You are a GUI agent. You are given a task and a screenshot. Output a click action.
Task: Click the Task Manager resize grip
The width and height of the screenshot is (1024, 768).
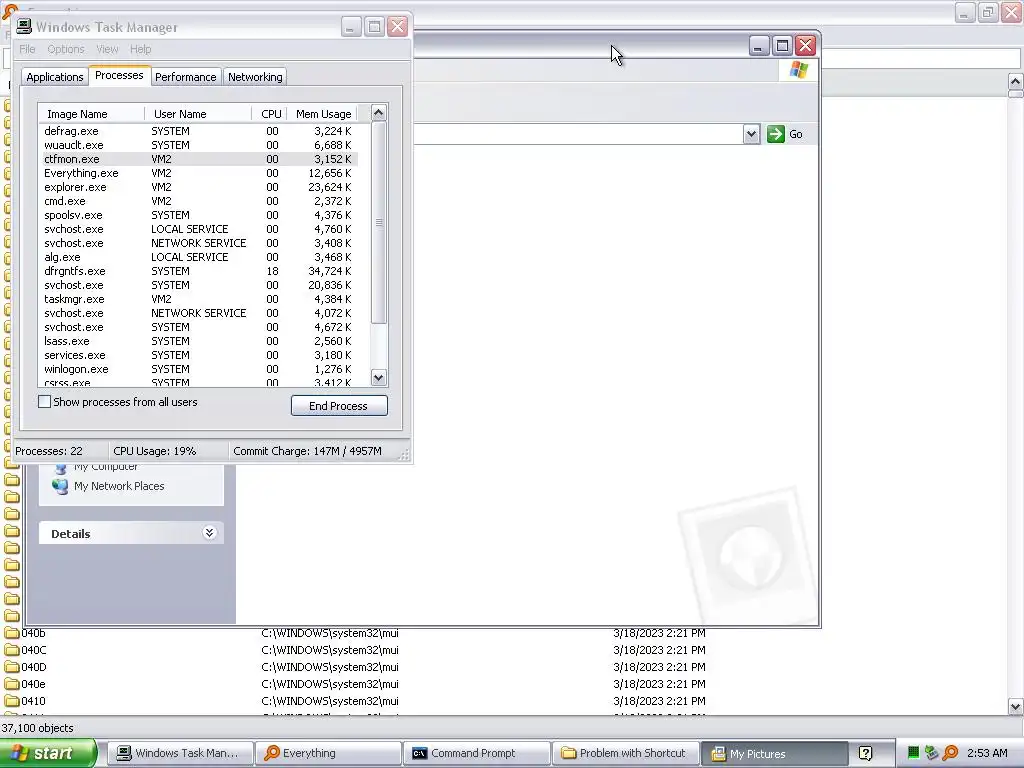[404, 455]
